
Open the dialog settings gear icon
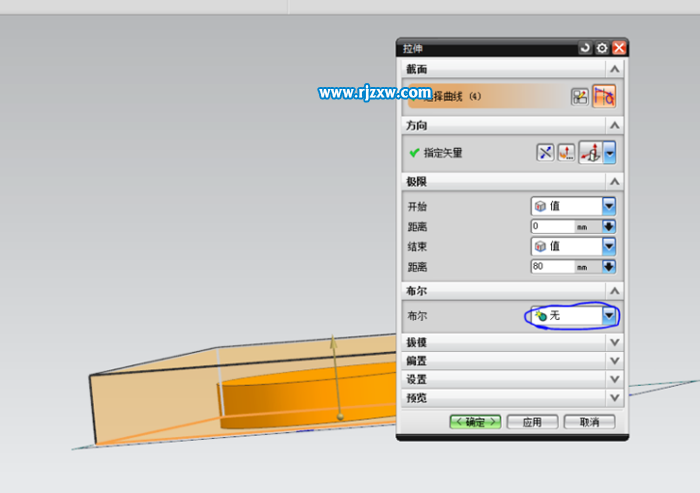coord(602,48)
